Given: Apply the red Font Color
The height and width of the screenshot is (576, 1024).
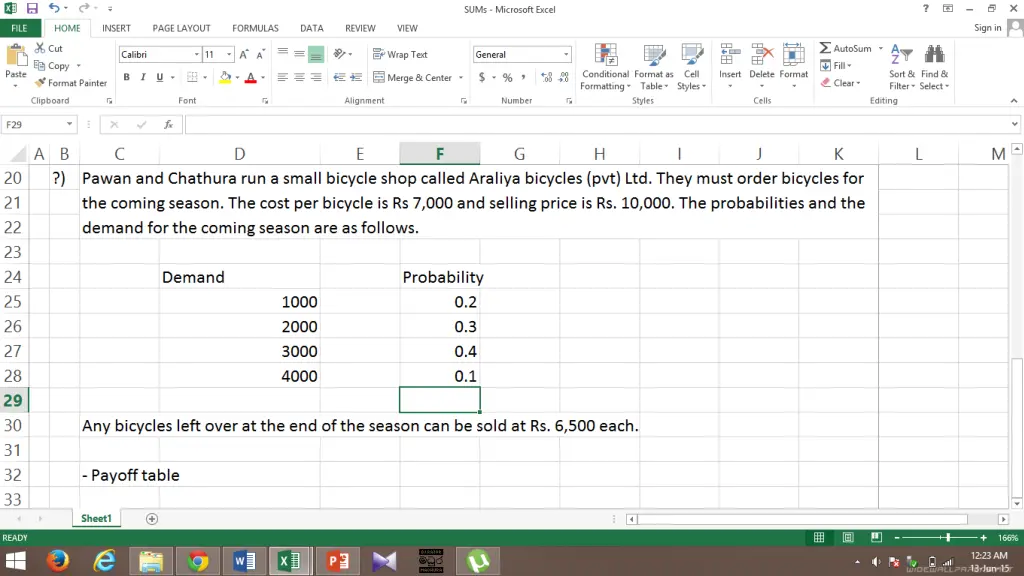Looking at the screenshot, I should click(251, 77).
